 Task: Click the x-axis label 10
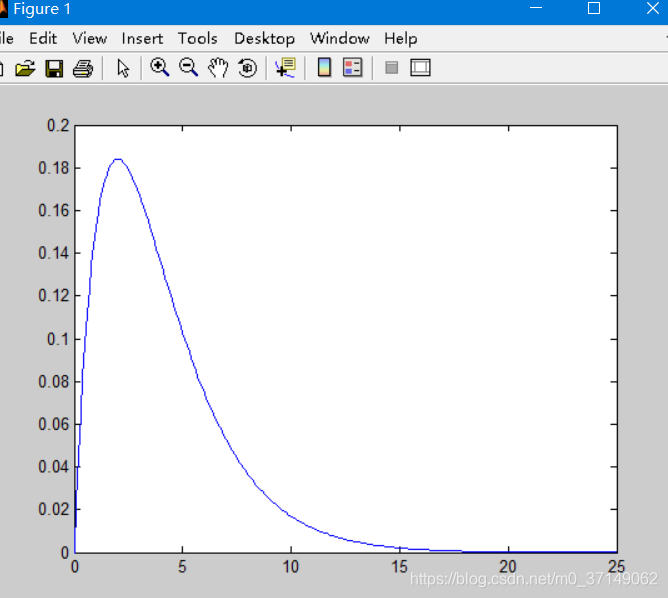click(x=291, y=567)
